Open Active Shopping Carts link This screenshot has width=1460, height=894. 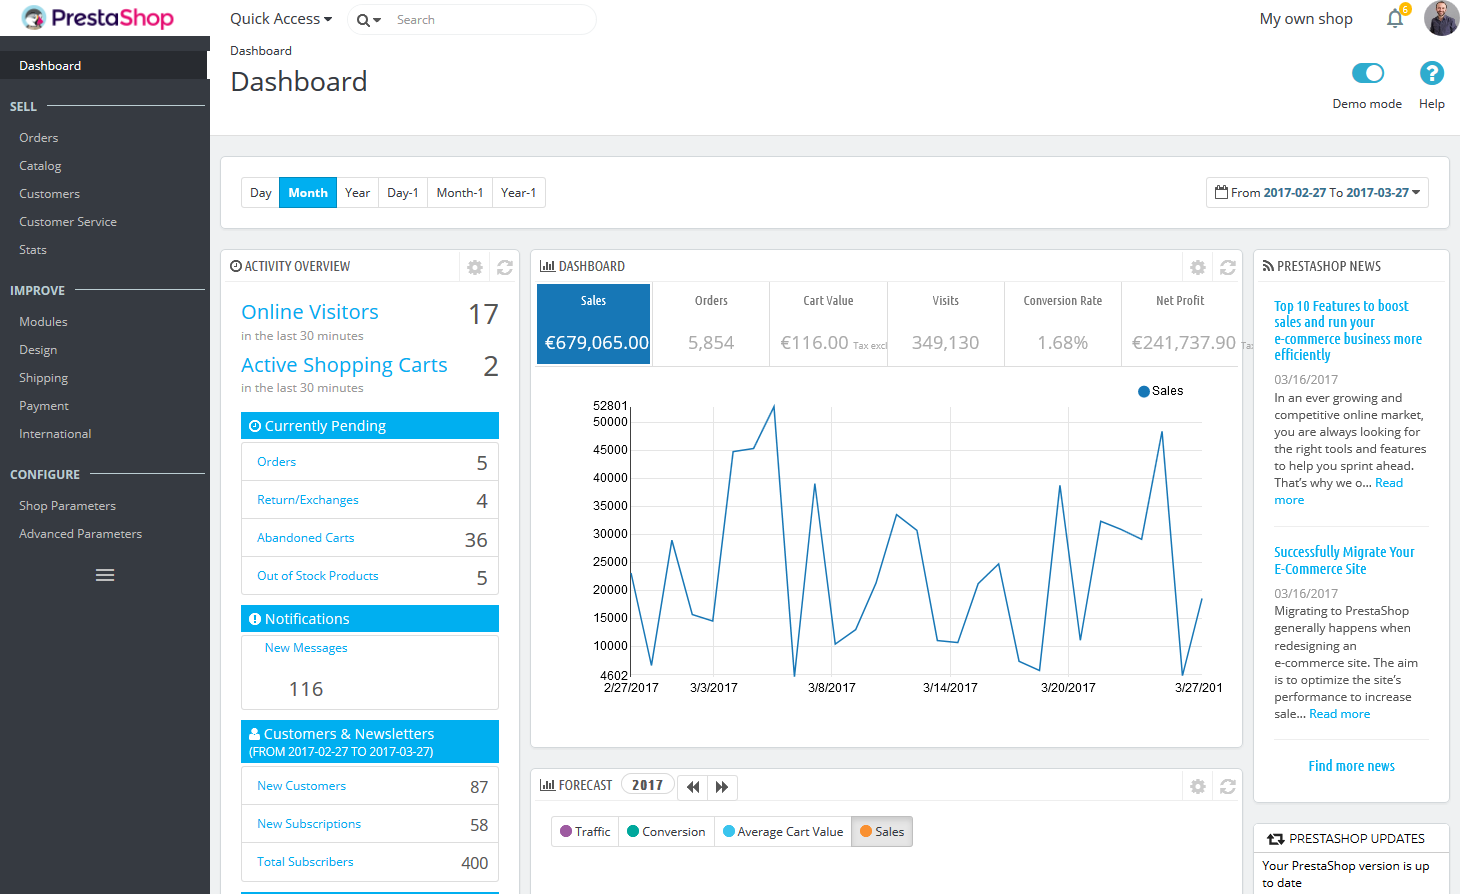[x=344, y=365]
